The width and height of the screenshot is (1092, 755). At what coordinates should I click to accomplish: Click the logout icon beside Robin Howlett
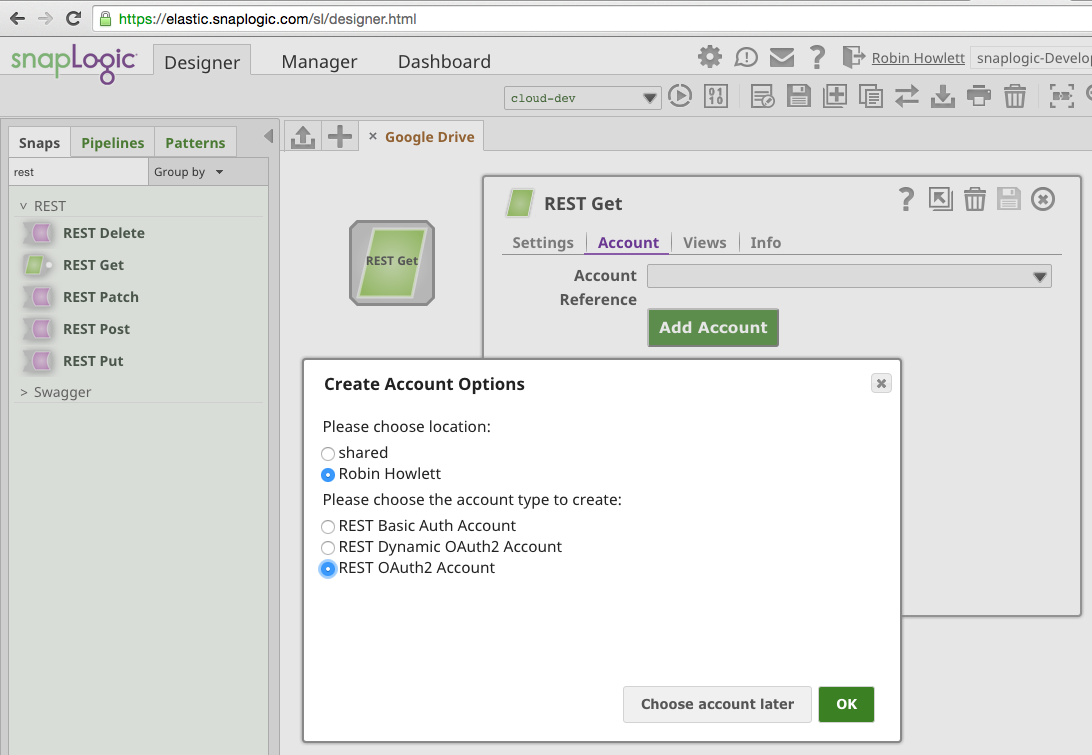point(853,56)
